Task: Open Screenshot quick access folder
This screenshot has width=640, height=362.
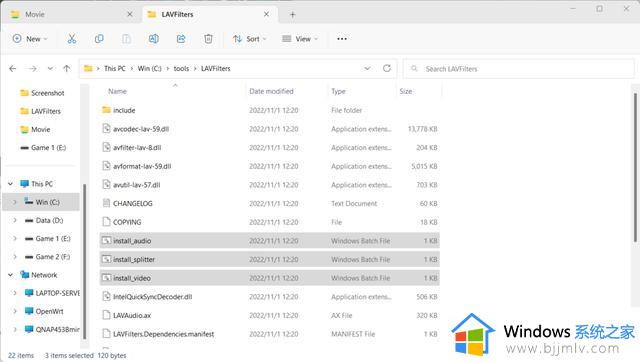Action: (42, 93)
